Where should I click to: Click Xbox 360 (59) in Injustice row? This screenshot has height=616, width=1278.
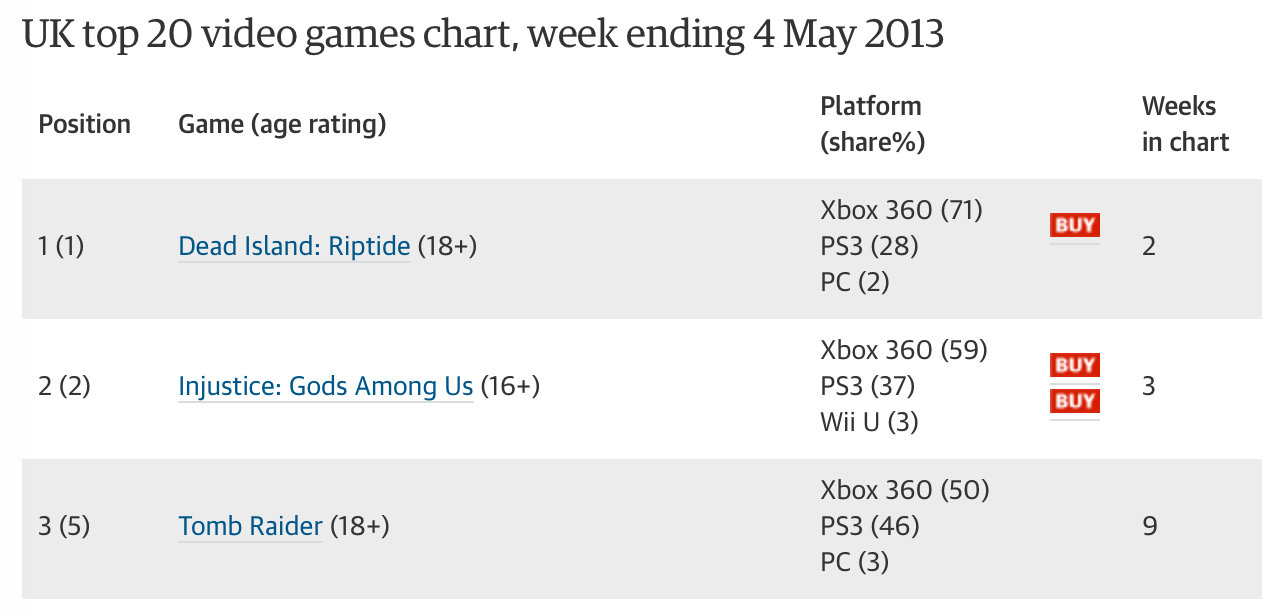pyautogui.click(x=904, y=350)
